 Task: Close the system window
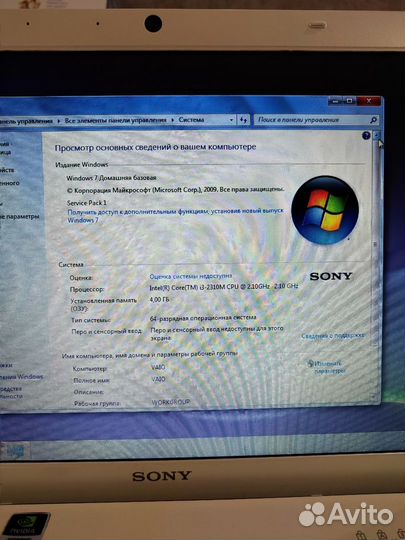pyautogui.click(x=369, y=101)
